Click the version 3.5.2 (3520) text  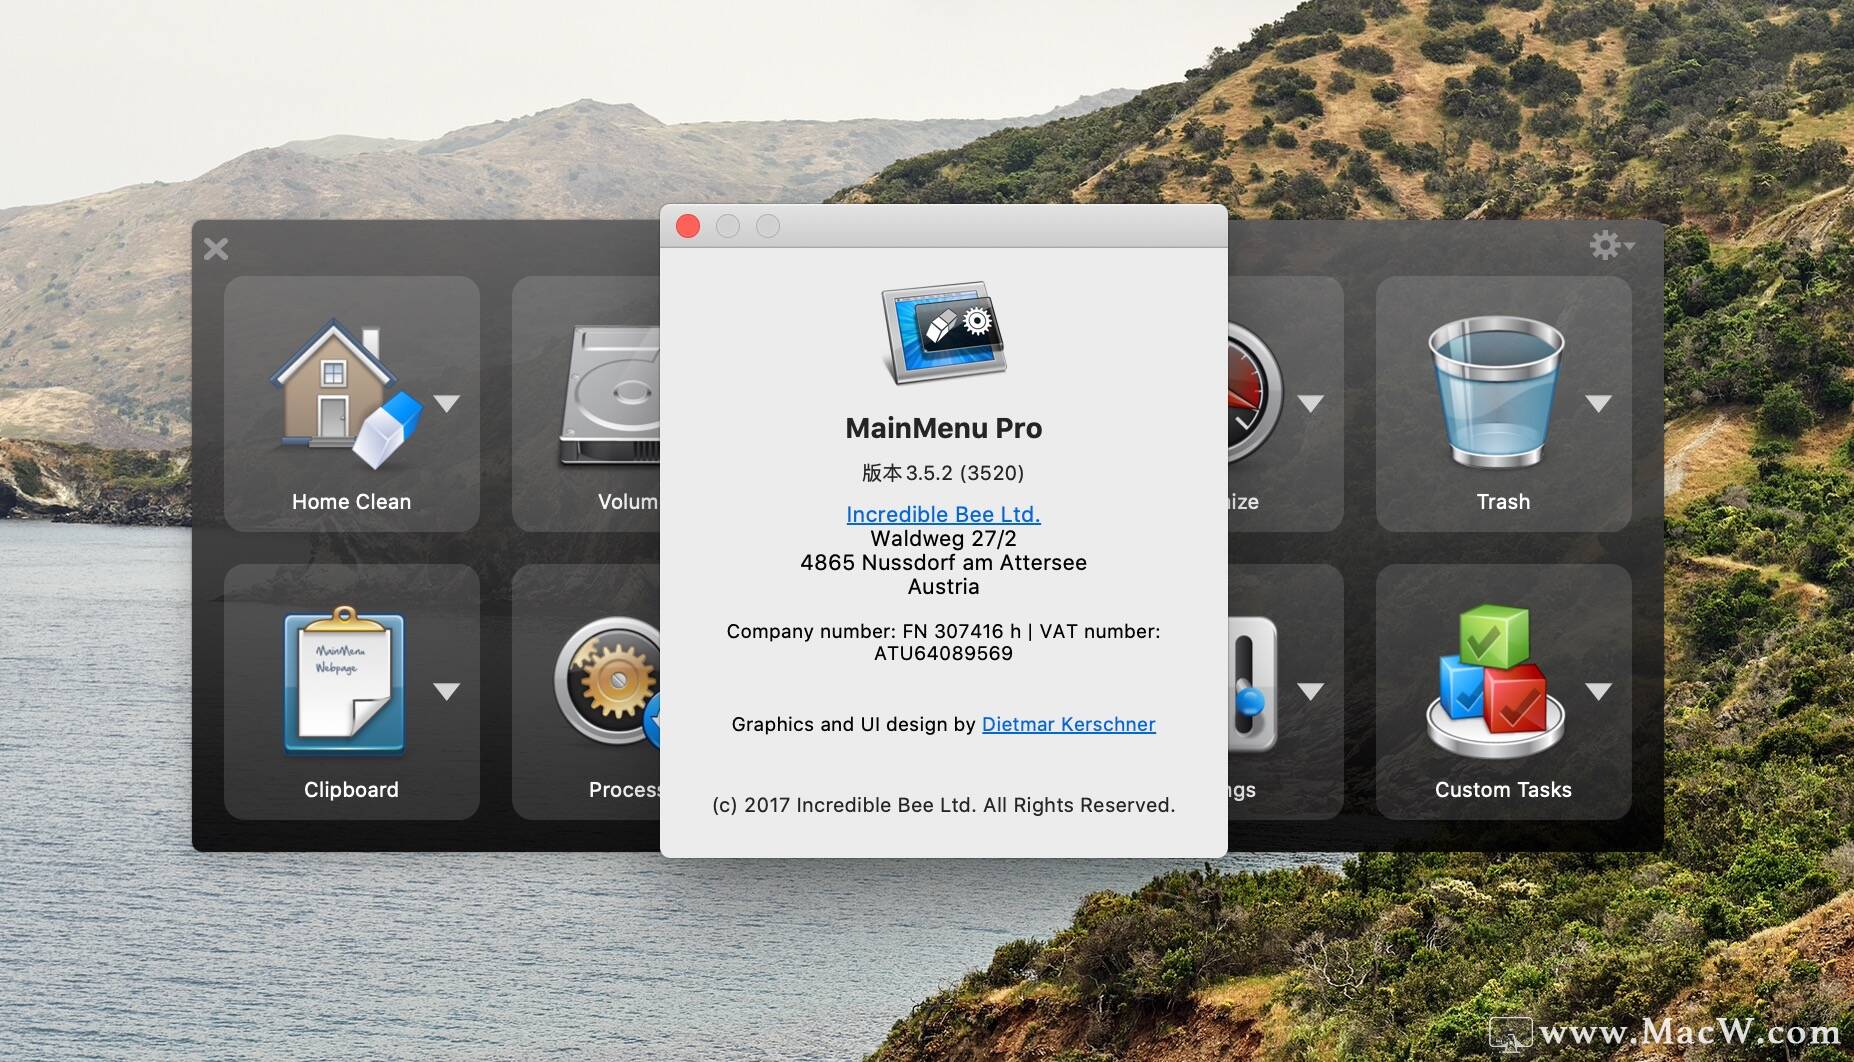[x=943, y=472]
